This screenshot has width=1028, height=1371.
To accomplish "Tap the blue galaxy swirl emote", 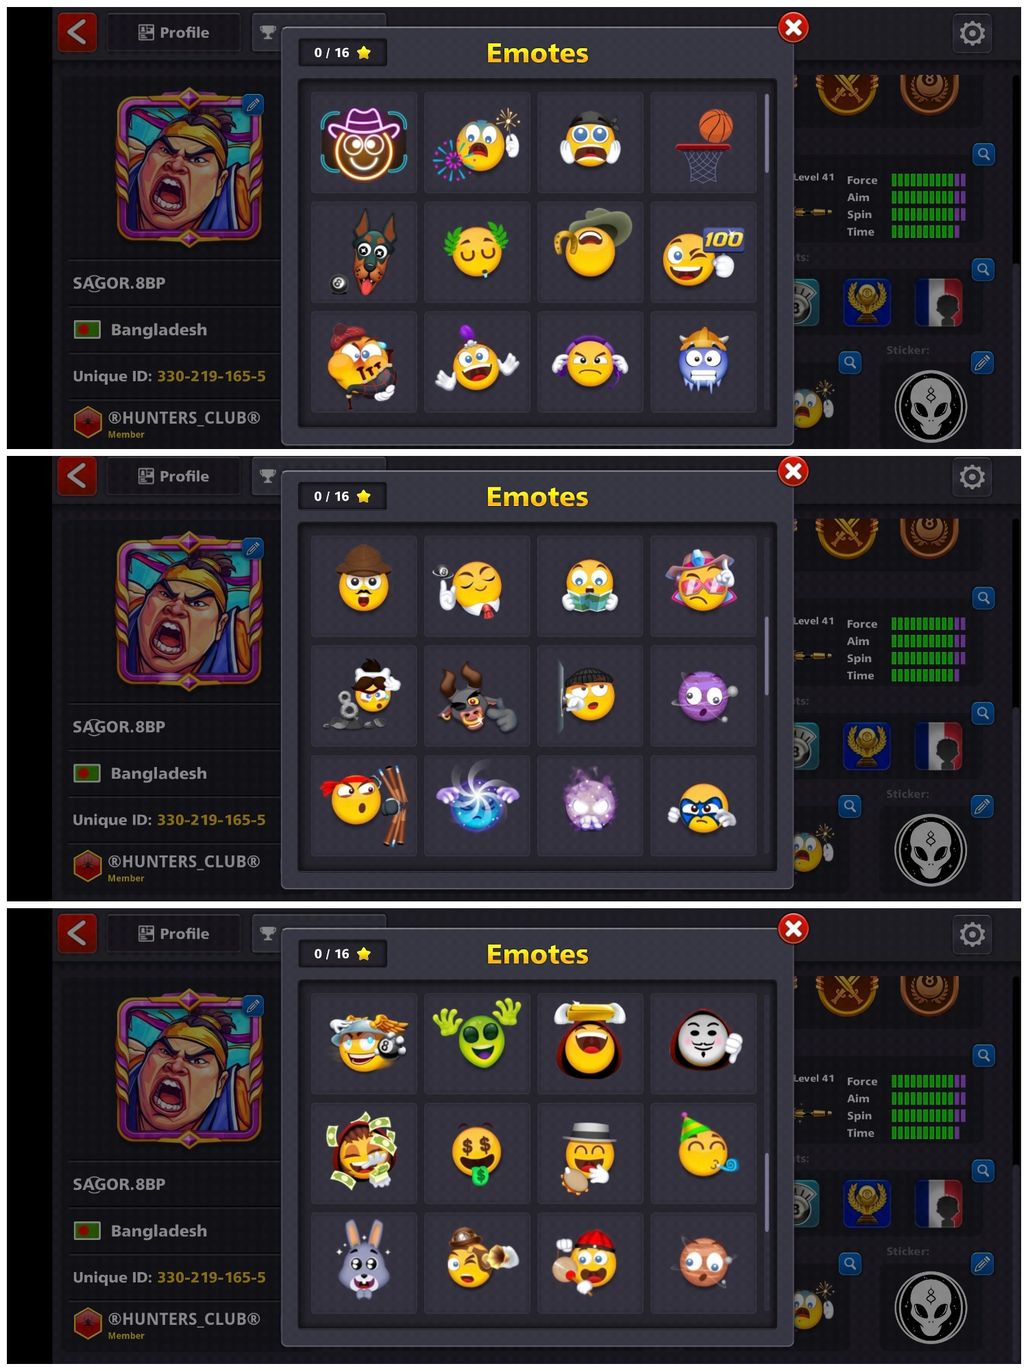I will coord(477,805).
